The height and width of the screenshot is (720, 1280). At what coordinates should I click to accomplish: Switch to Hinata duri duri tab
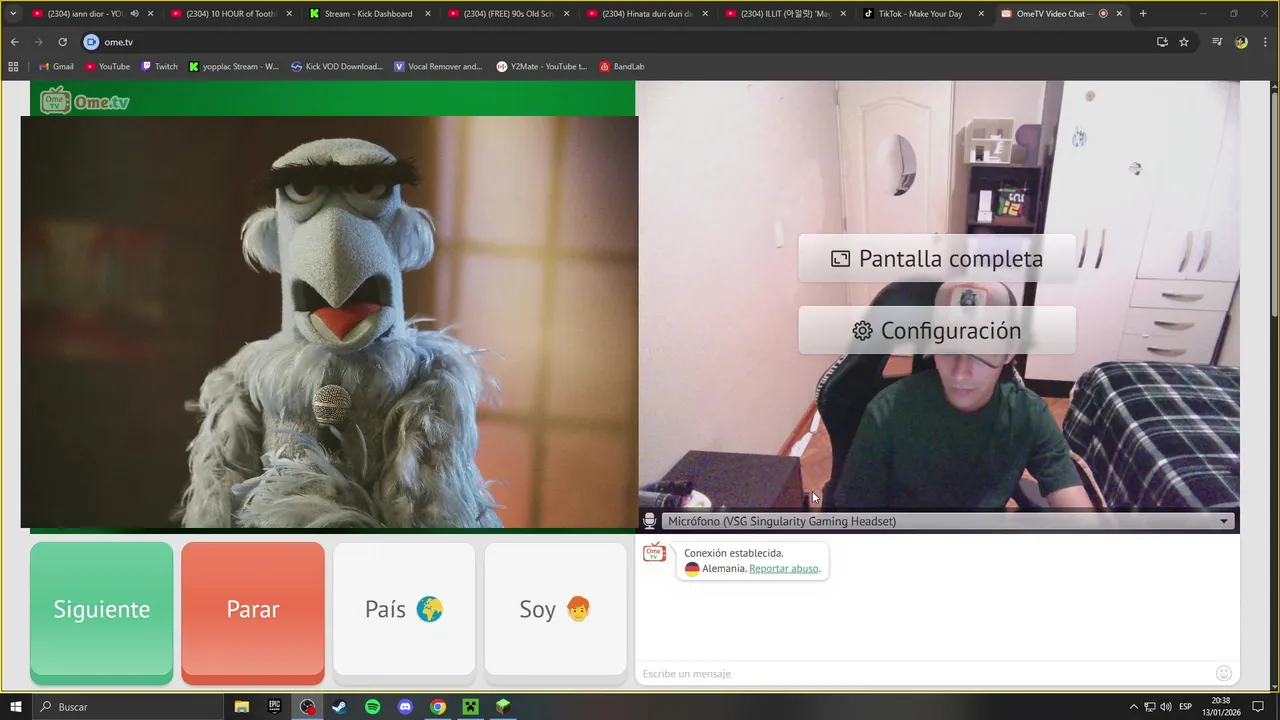click(646, 14)
